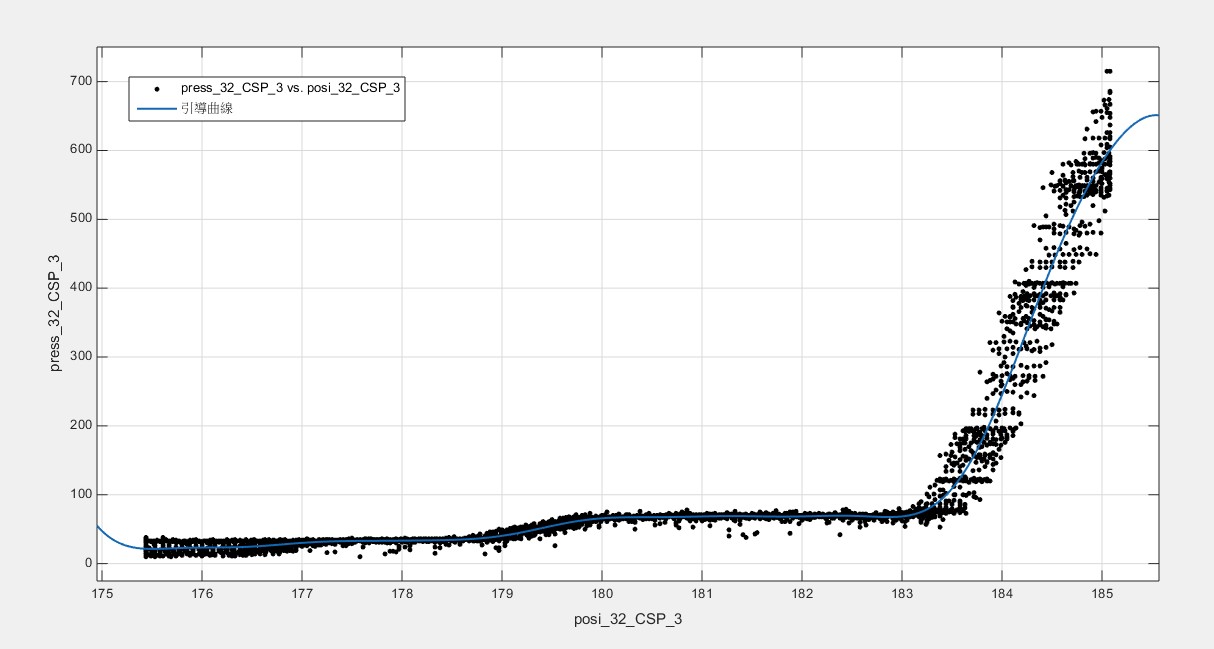Click the blue curve plateau at x equals 181
1214x649 pixels.
click(701, 516)
